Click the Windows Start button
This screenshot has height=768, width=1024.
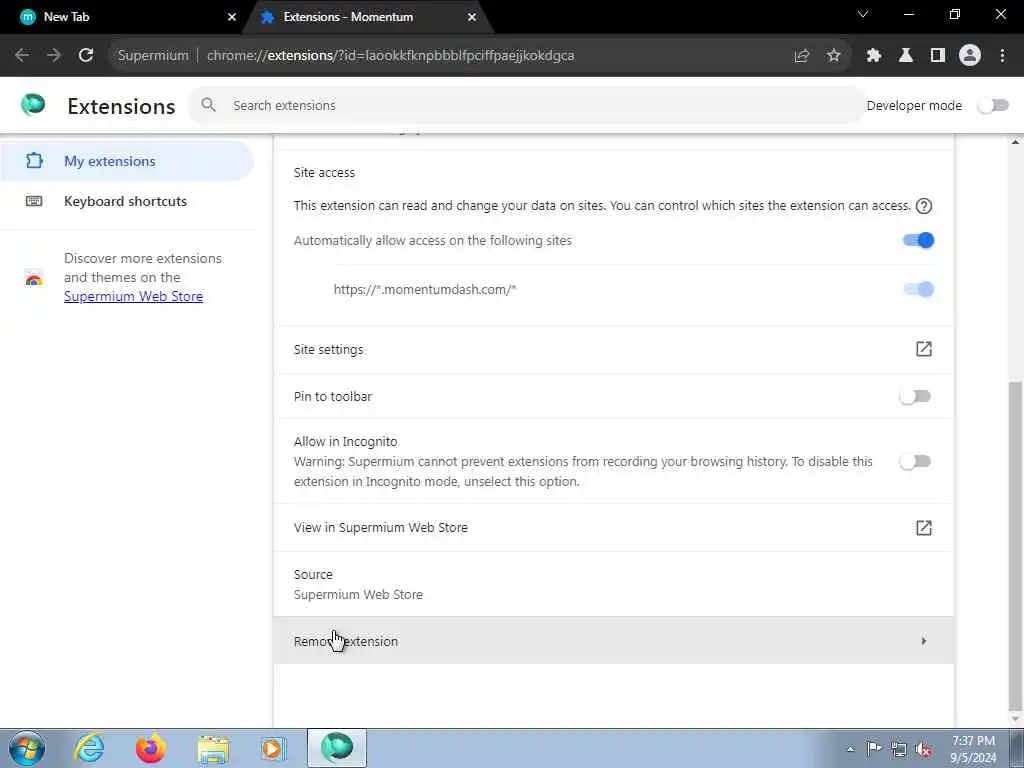pyautogui.click(x=27, y=748)
